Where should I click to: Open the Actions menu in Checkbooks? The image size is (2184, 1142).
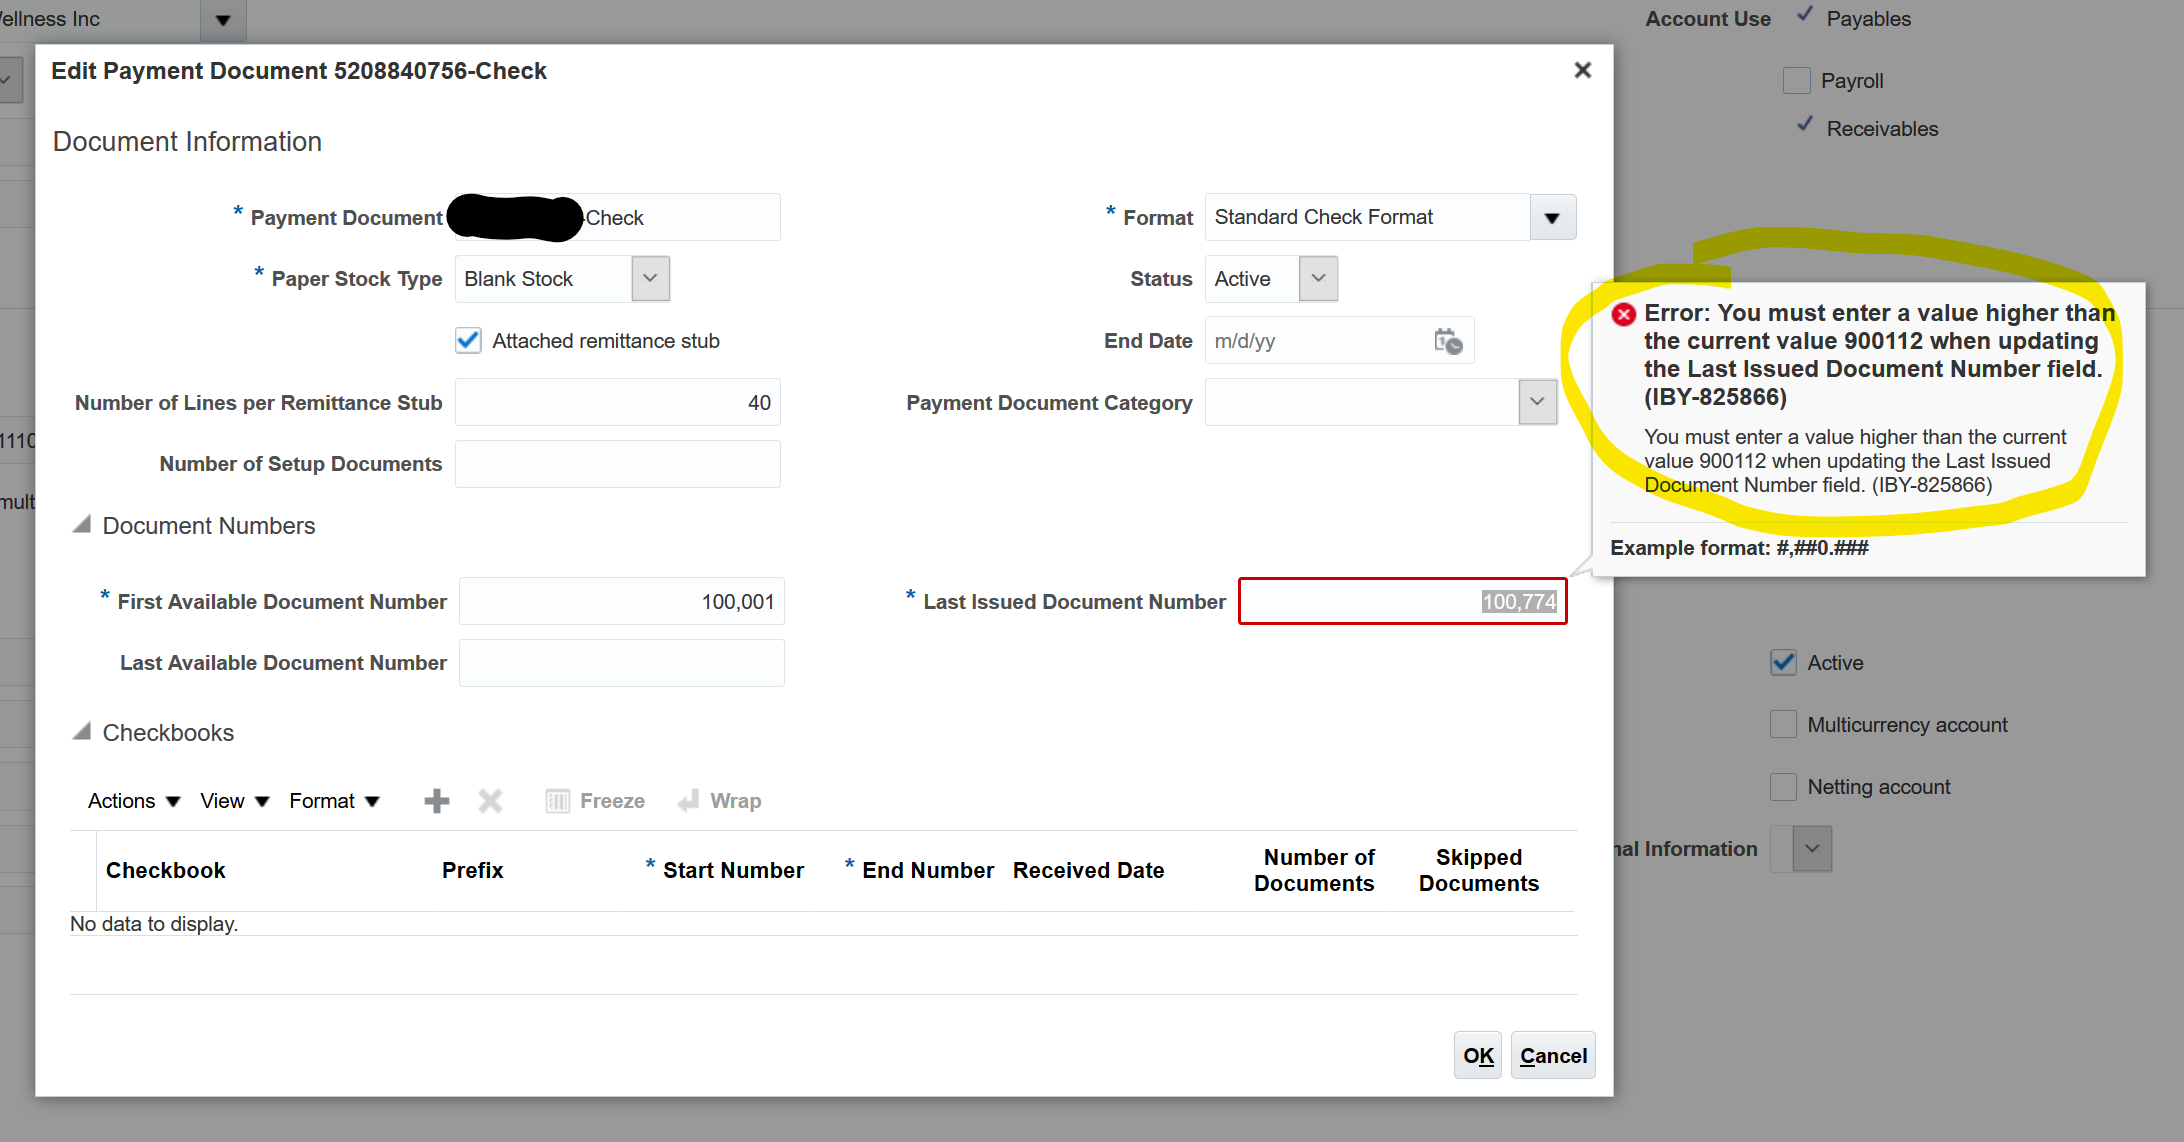(x=131, y=800)
